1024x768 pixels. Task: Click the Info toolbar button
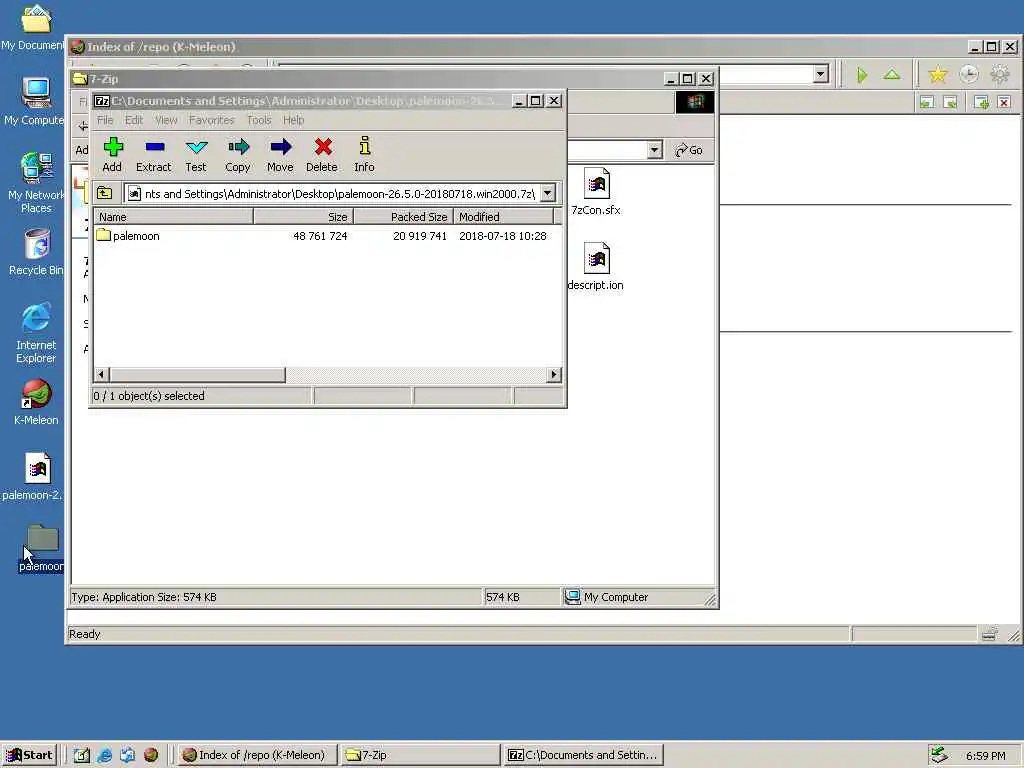(x=364, y=155)
